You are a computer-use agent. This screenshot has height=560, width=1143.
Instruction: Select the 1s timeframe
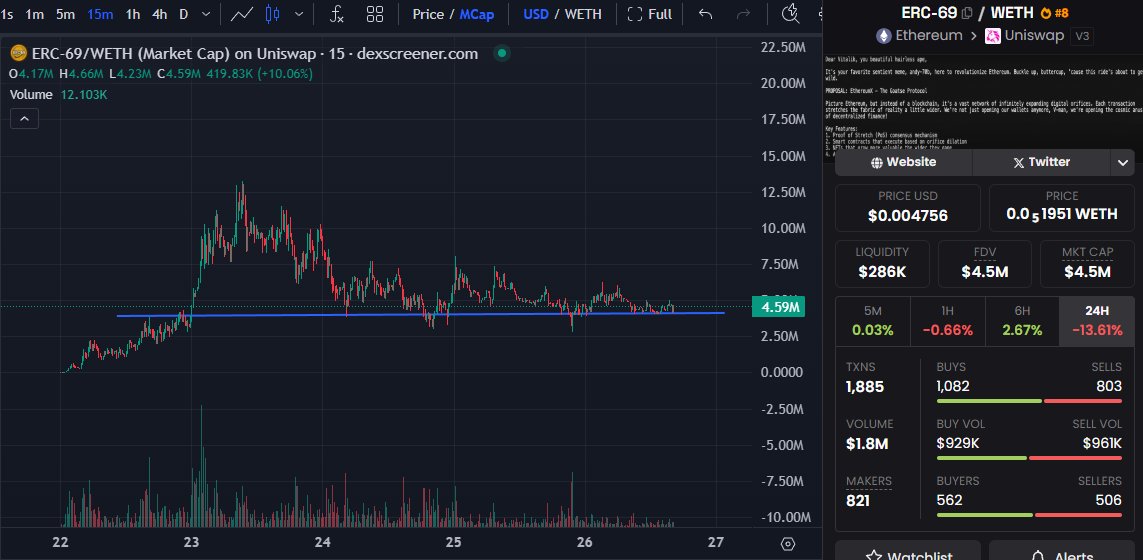(7, 14)
